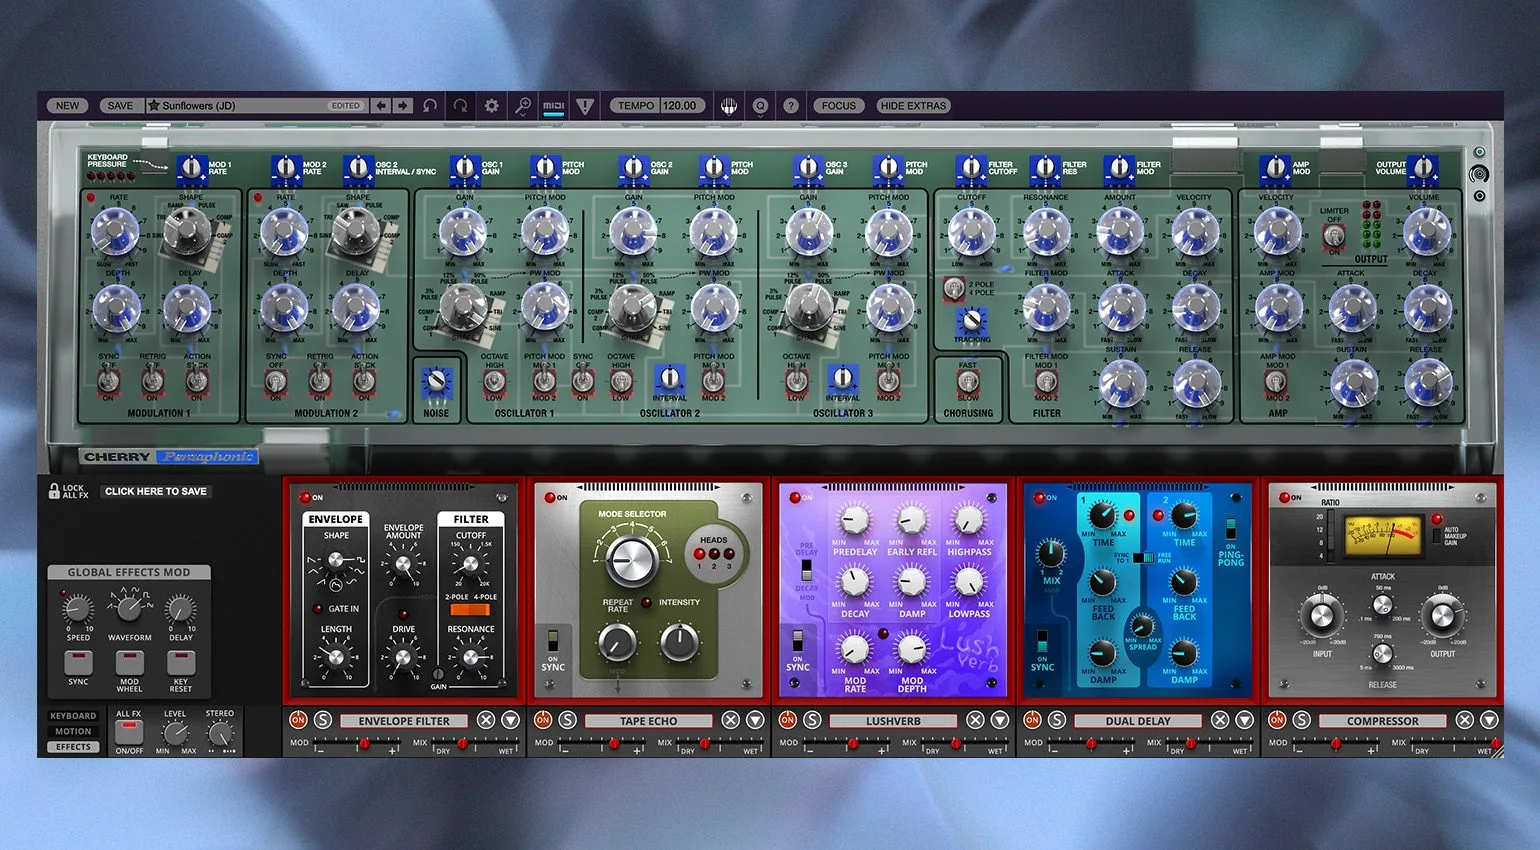
Task: Click the Lock All FX padlock icon
Action: tap(54, 491)
